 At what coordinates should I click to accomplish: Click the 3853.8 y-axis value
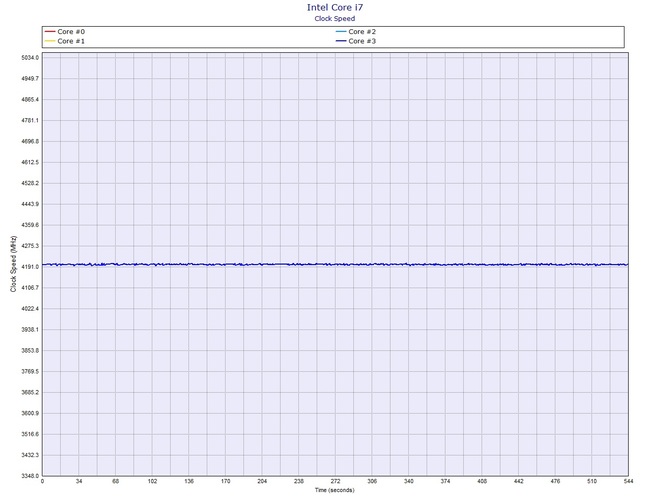30,351
